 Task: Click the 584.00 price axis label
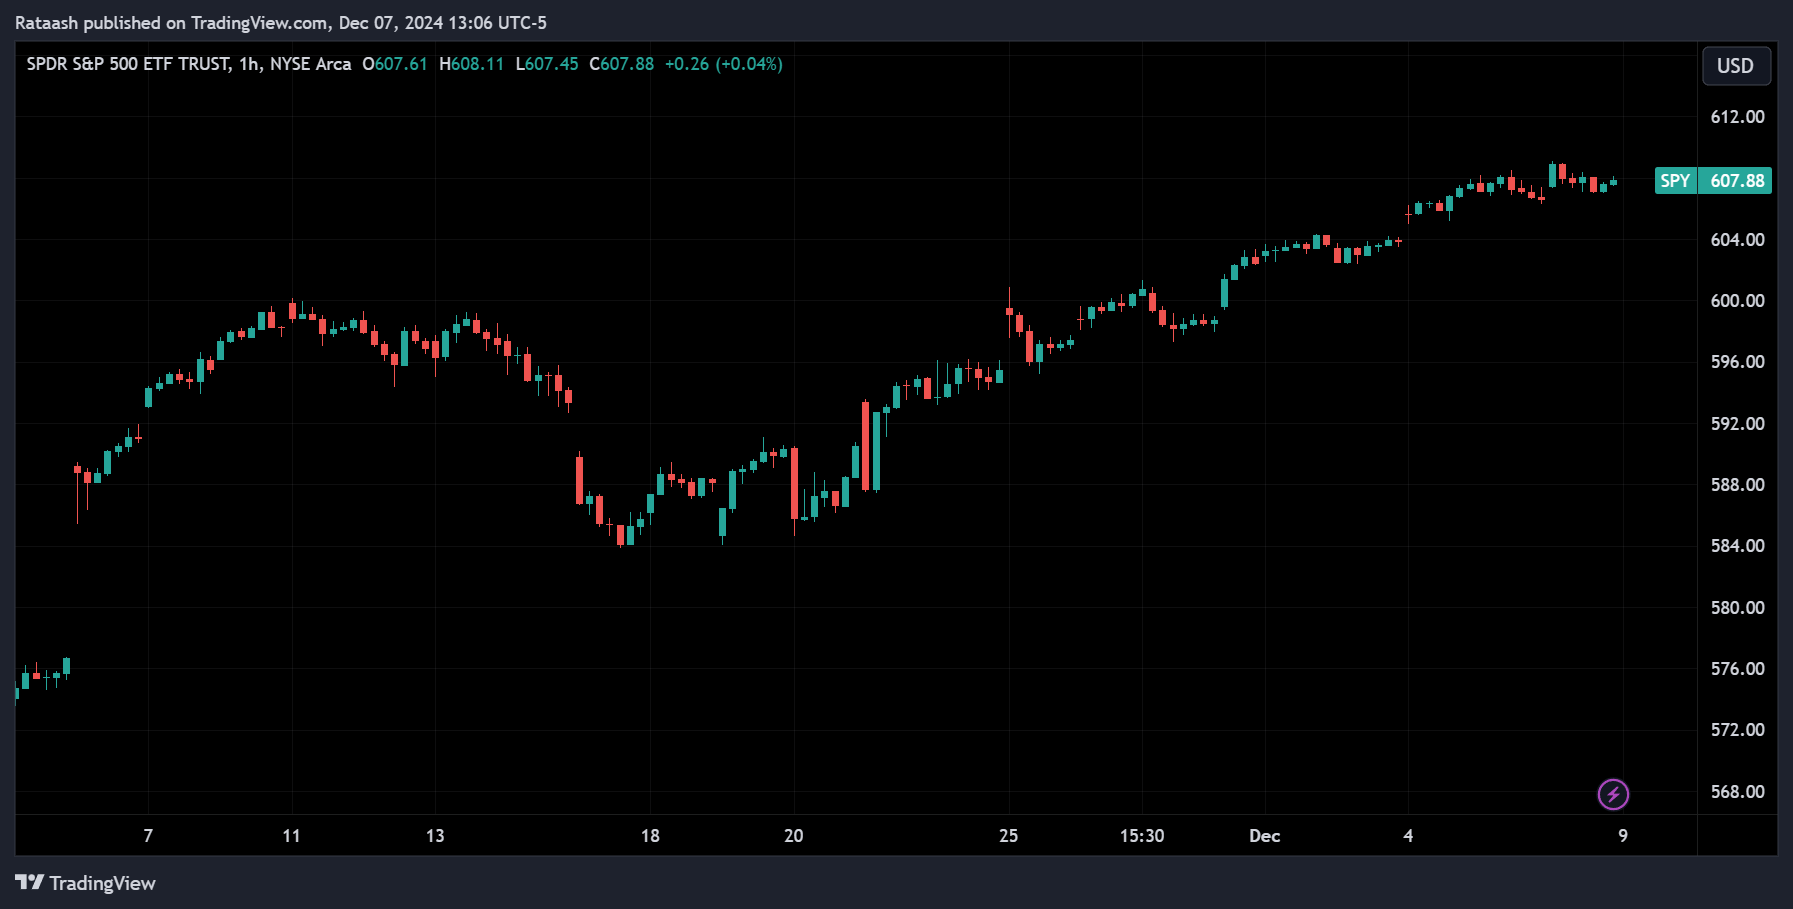pyautogui.click(x=1737, y=546)
